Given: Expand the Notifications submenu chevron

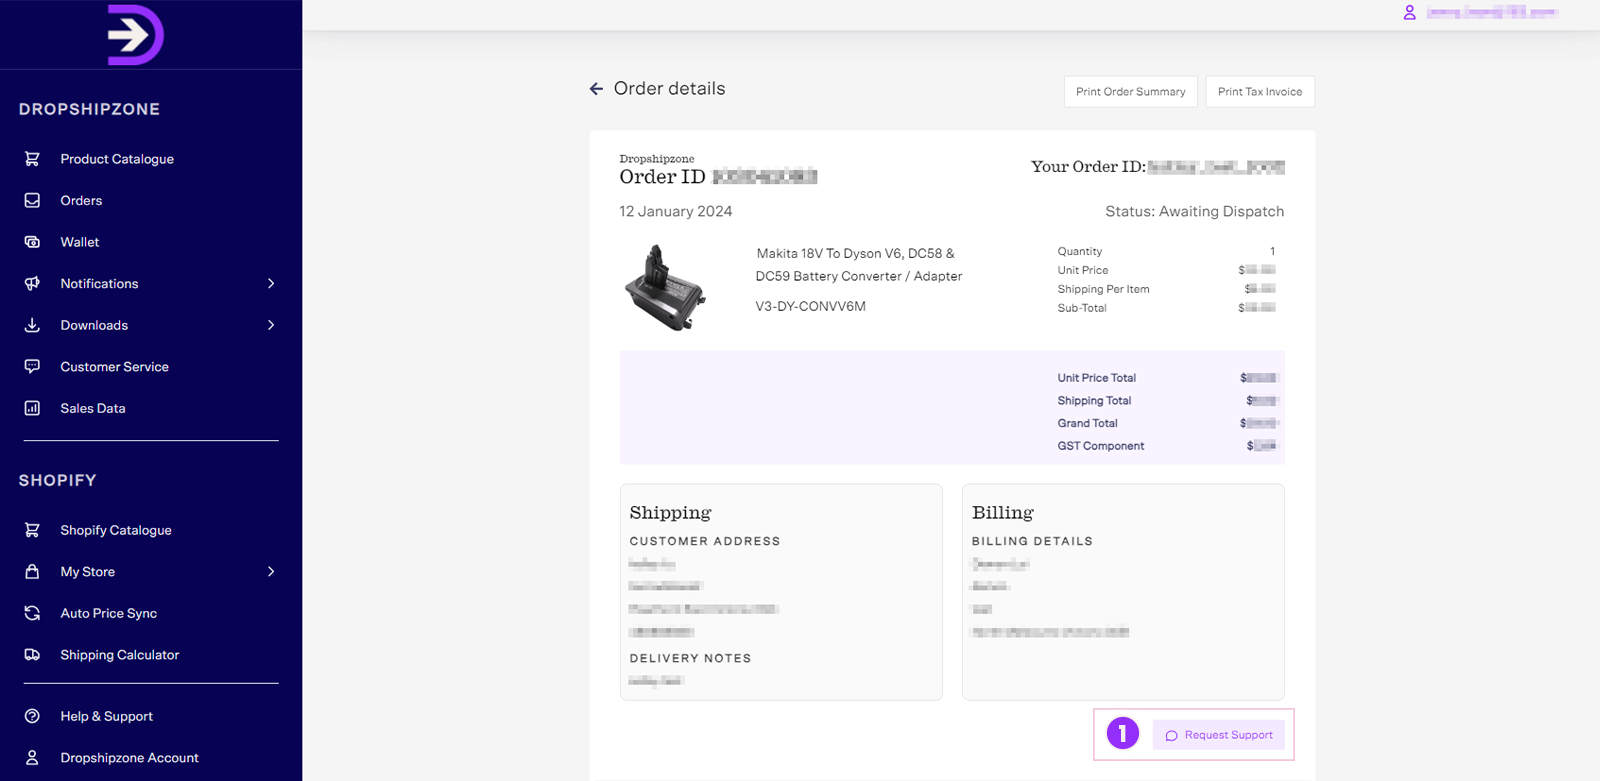Looking at the screenshot, I should [x=271, y=284].
